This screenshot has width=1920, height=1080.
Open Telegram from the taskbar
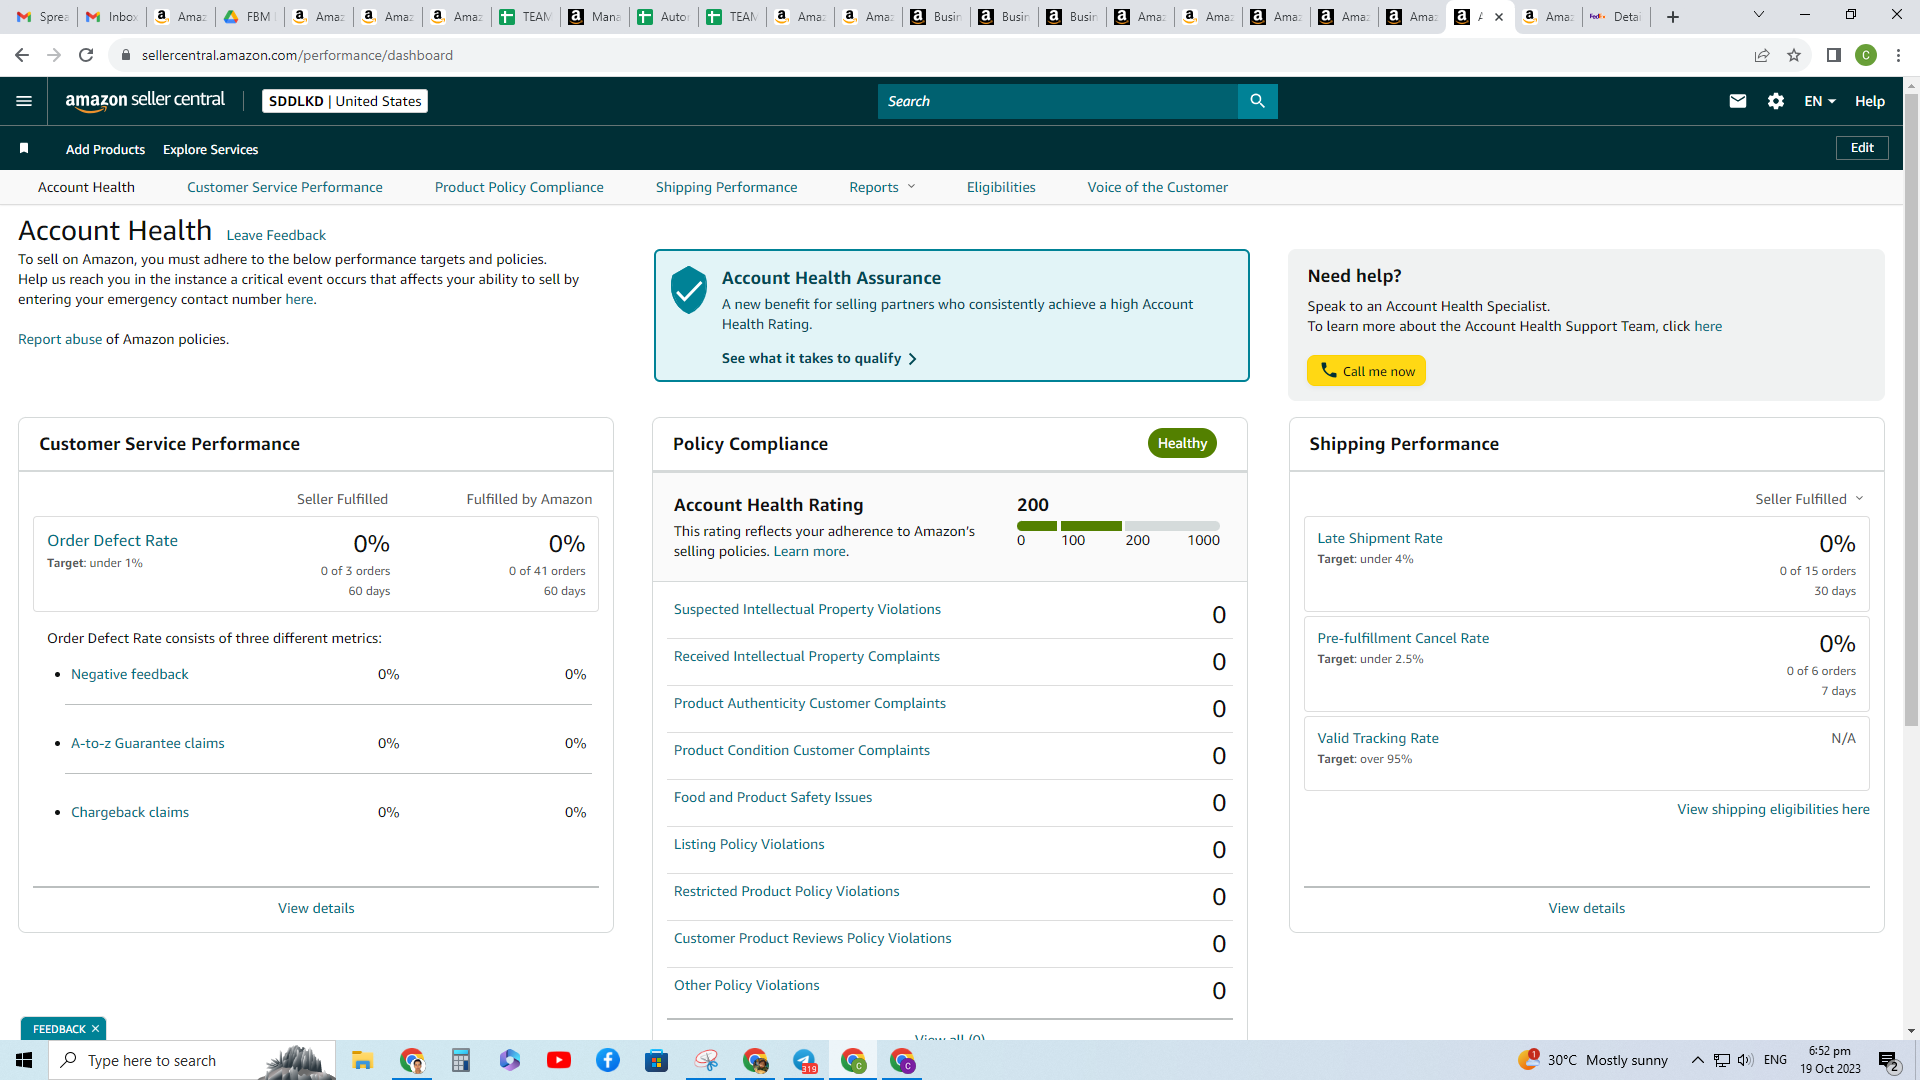[805, 1060]
